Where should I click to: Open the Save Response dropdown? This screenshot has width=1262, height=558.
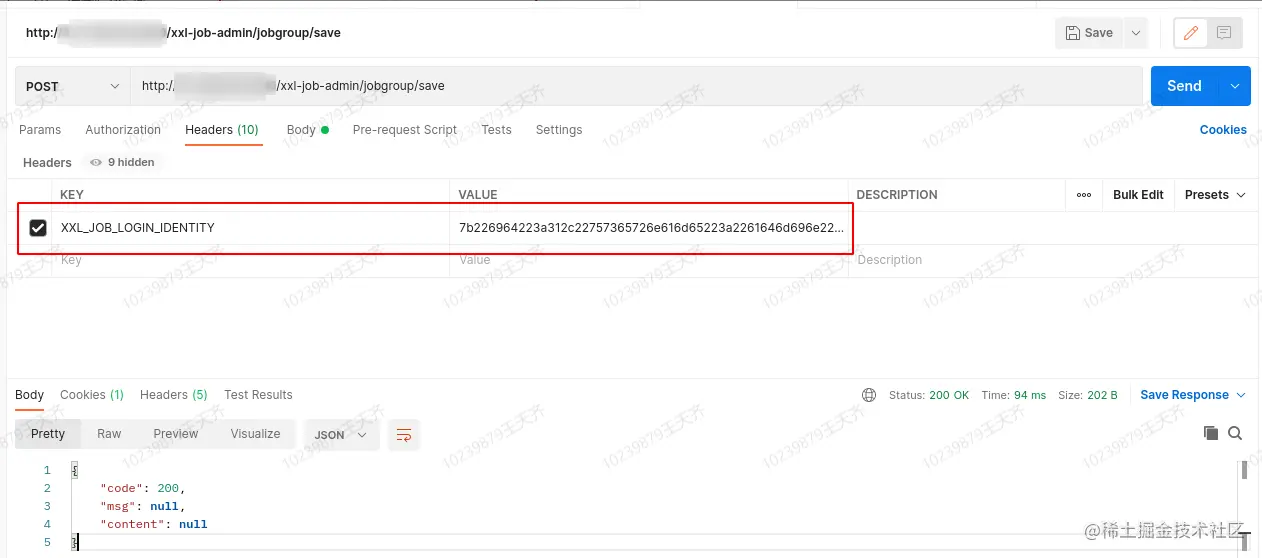click(x=1193, y=395)
